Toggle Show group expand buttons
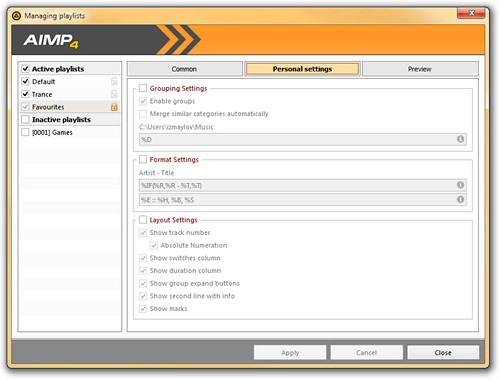Image resolution: width=500 pixels, height=380 pixels. click(143, 283)
